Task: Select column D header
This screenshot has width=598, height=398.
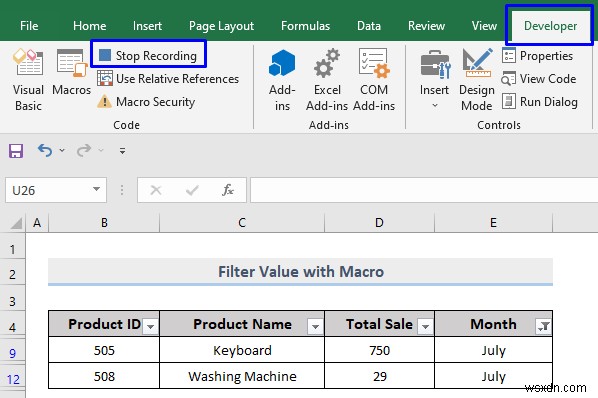Action: point(379,223)
